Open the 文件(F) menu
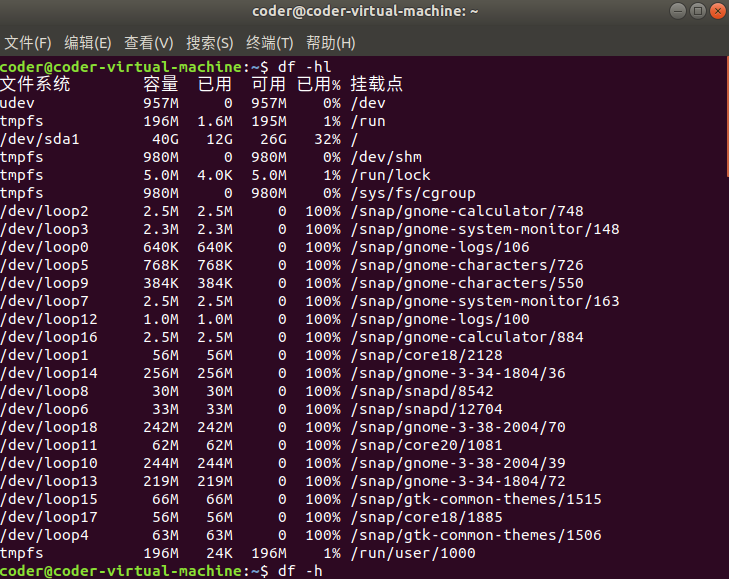This screenshot has width=729, height=579. click(28, 43)
